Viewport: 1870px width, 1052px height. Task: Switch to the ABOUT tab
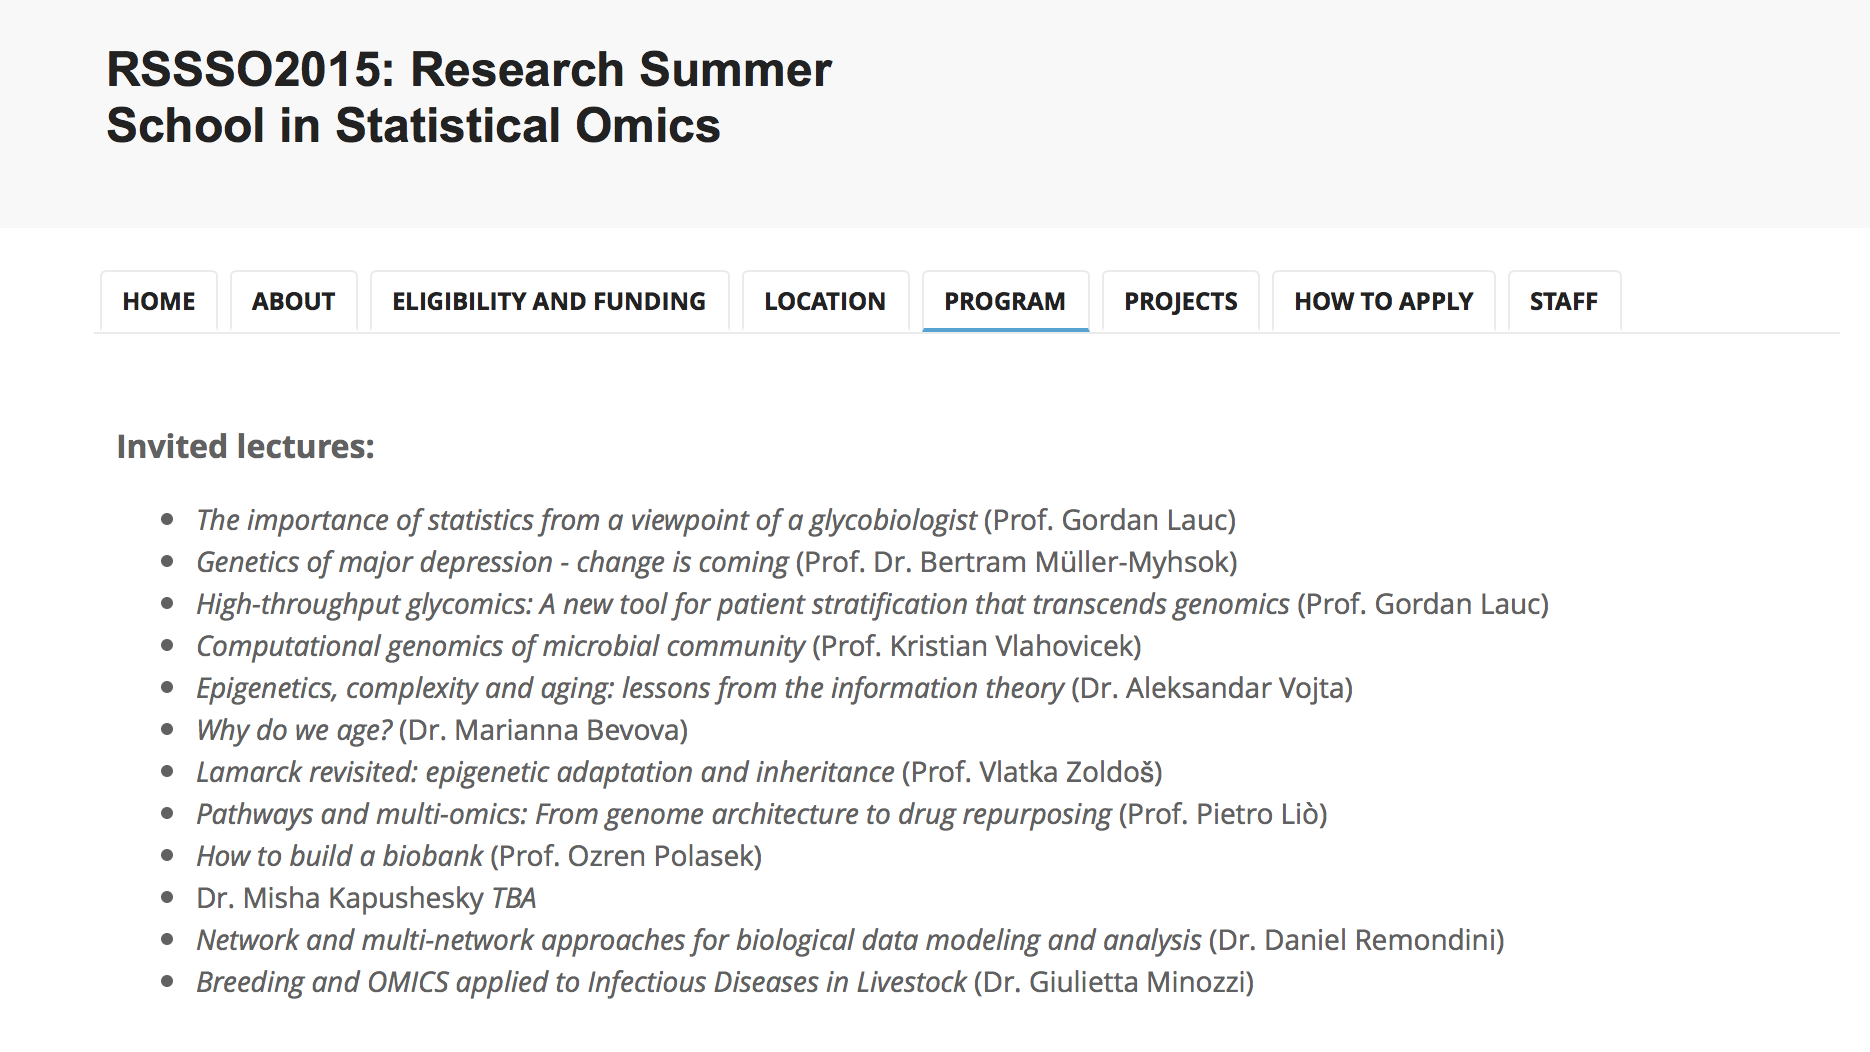tap(293, 301)
